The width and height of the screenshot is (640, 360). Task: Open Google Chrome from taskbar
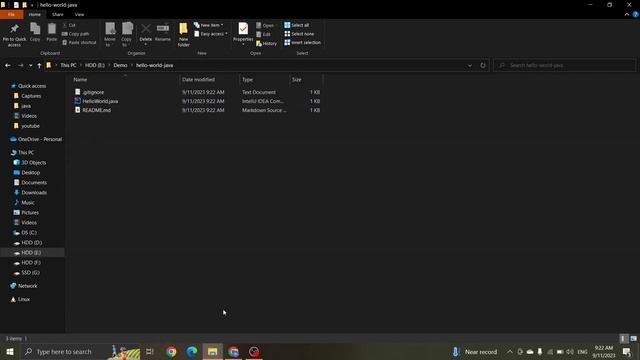click(171, 351)
